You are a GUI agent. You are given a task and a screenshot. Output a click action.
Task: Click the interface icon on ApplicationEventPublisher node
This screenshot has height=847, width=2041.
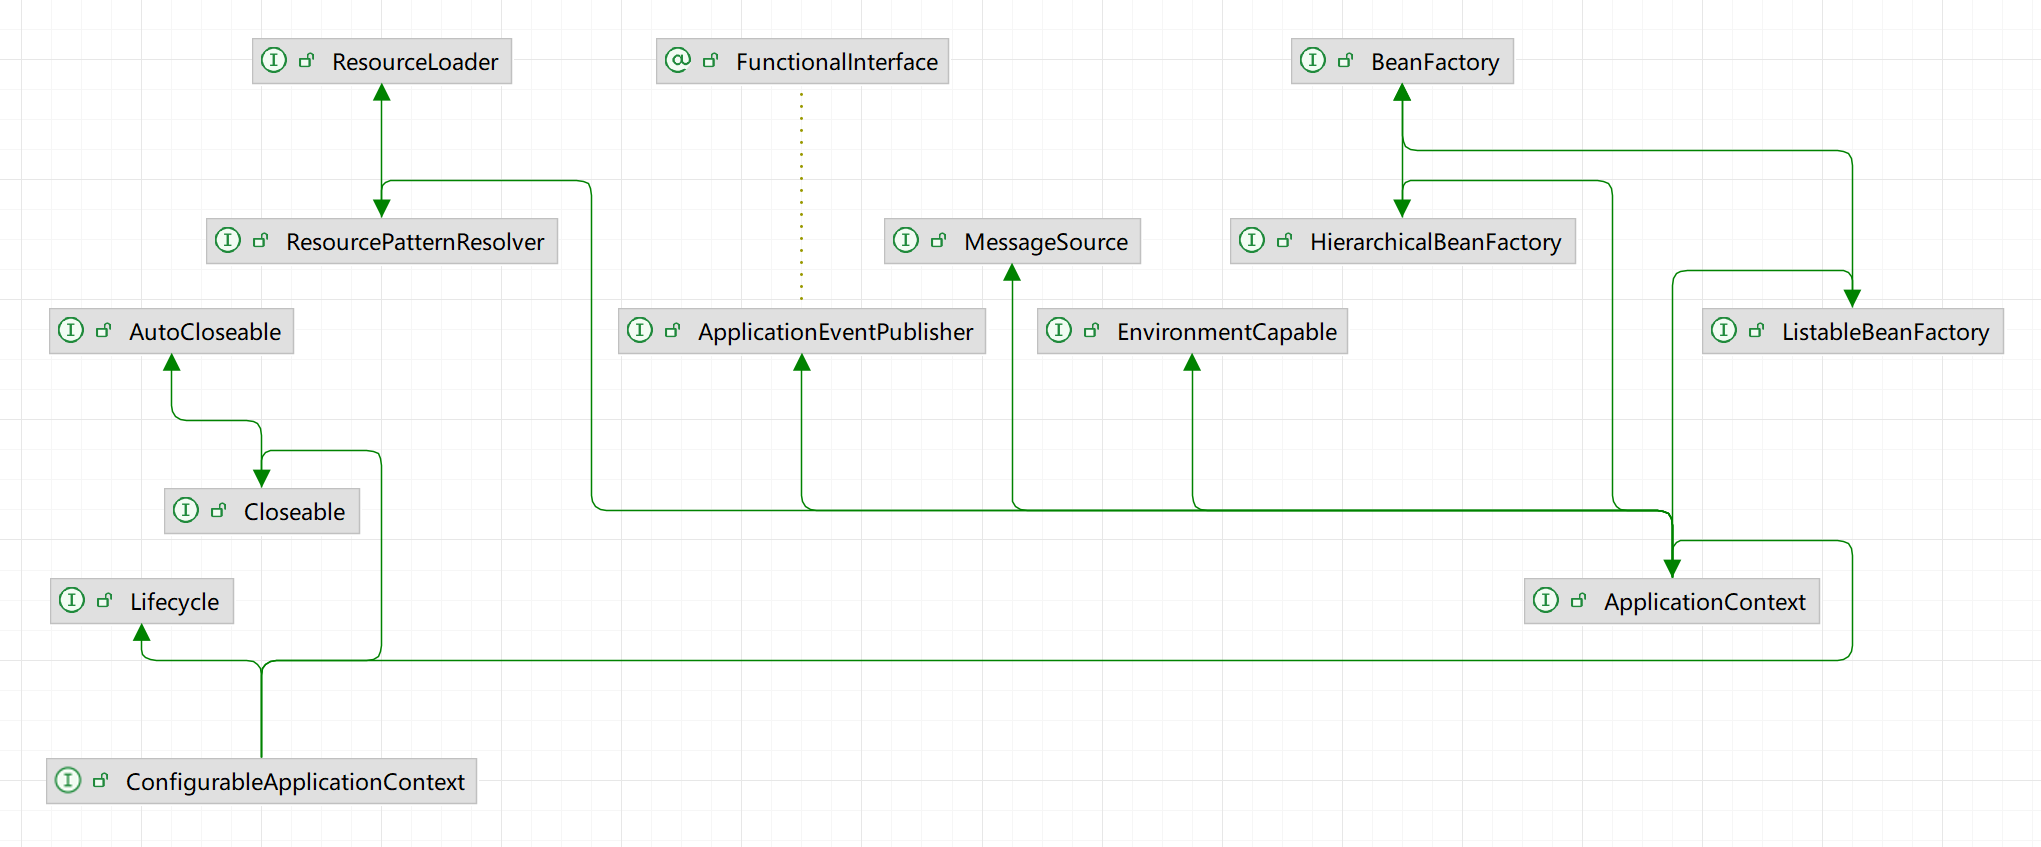pyautogui.click(x=640, y=330)
